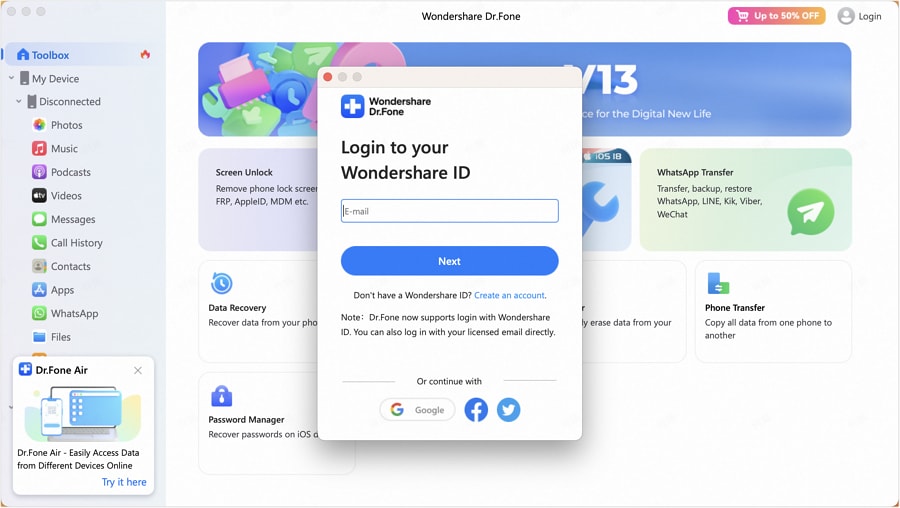Viewport: 900px width, 508px height.
Task: Click the Dr.Fone Air illustration thumbnail
Action: click(83, 413)
